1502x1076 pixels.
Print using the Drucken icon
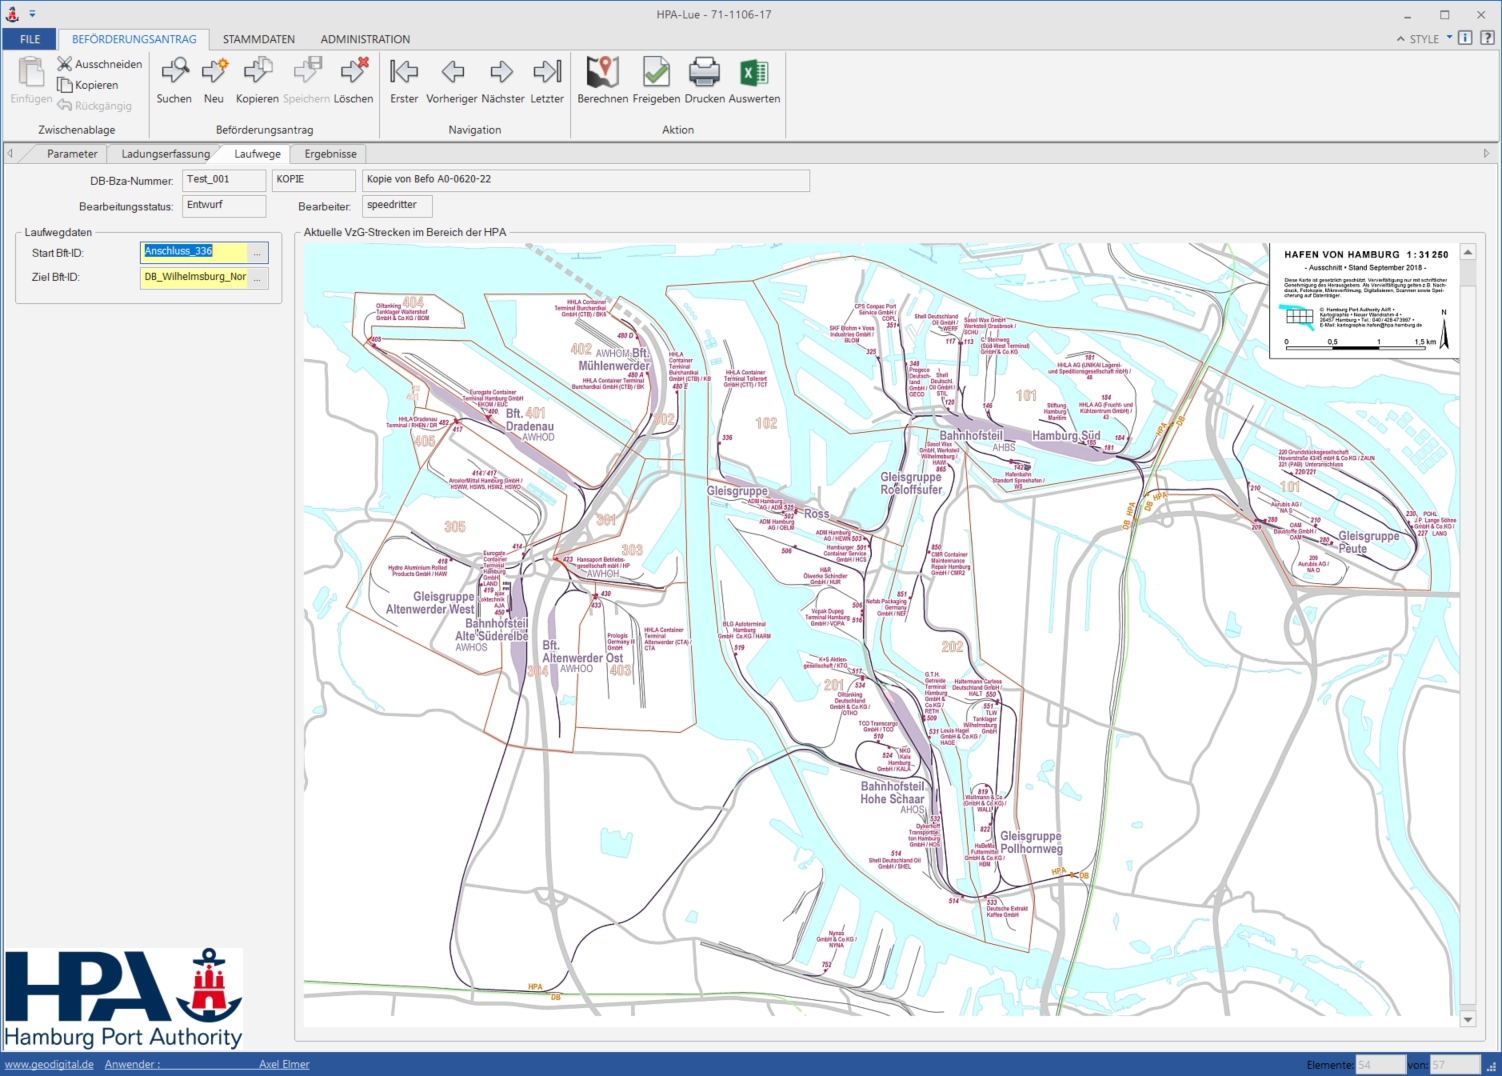tap(704, 72)
